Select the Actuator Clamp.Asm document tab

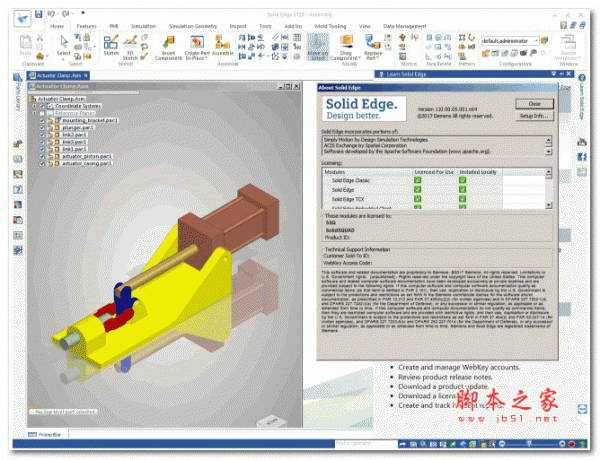coord(59,75)
